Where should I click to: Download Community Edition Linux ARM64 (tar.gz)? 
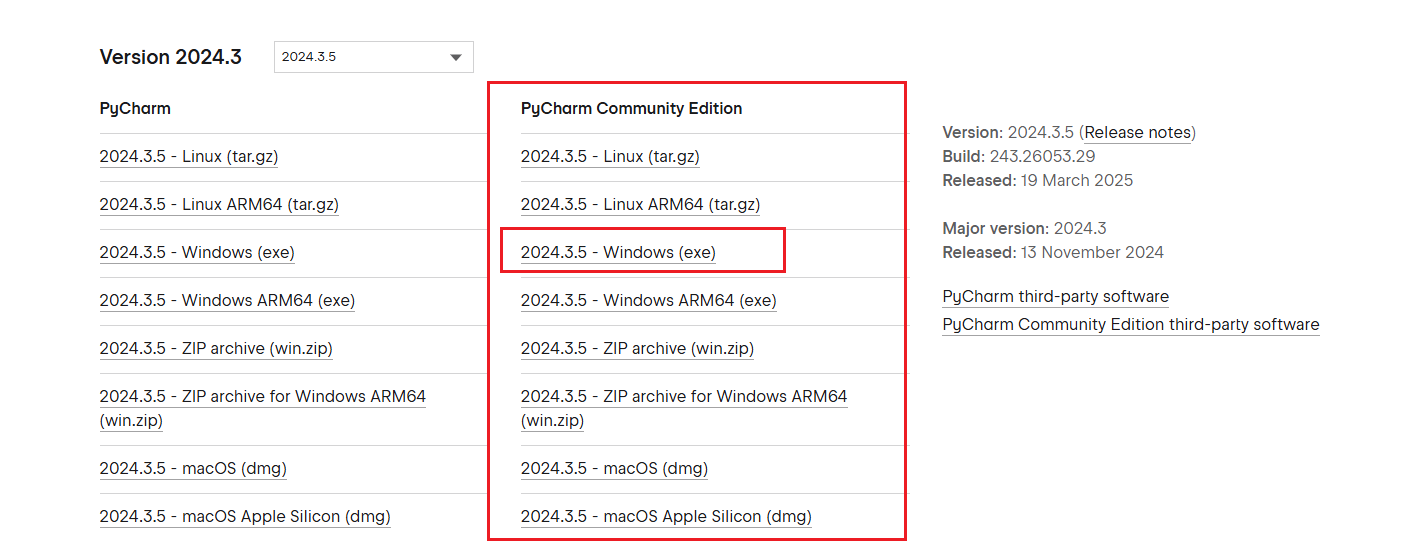click(640, 205)
